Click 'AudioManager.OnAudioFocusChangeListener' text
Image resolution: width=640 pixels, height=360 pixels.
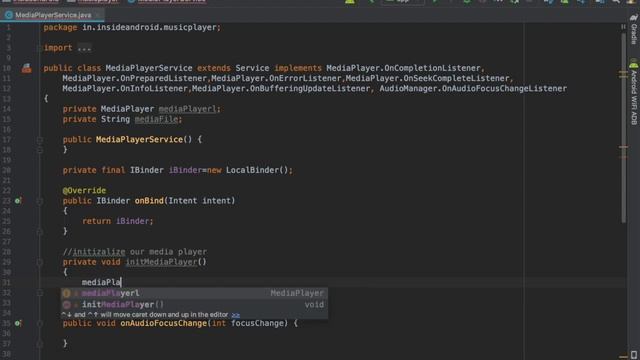[x=473, y=89]
